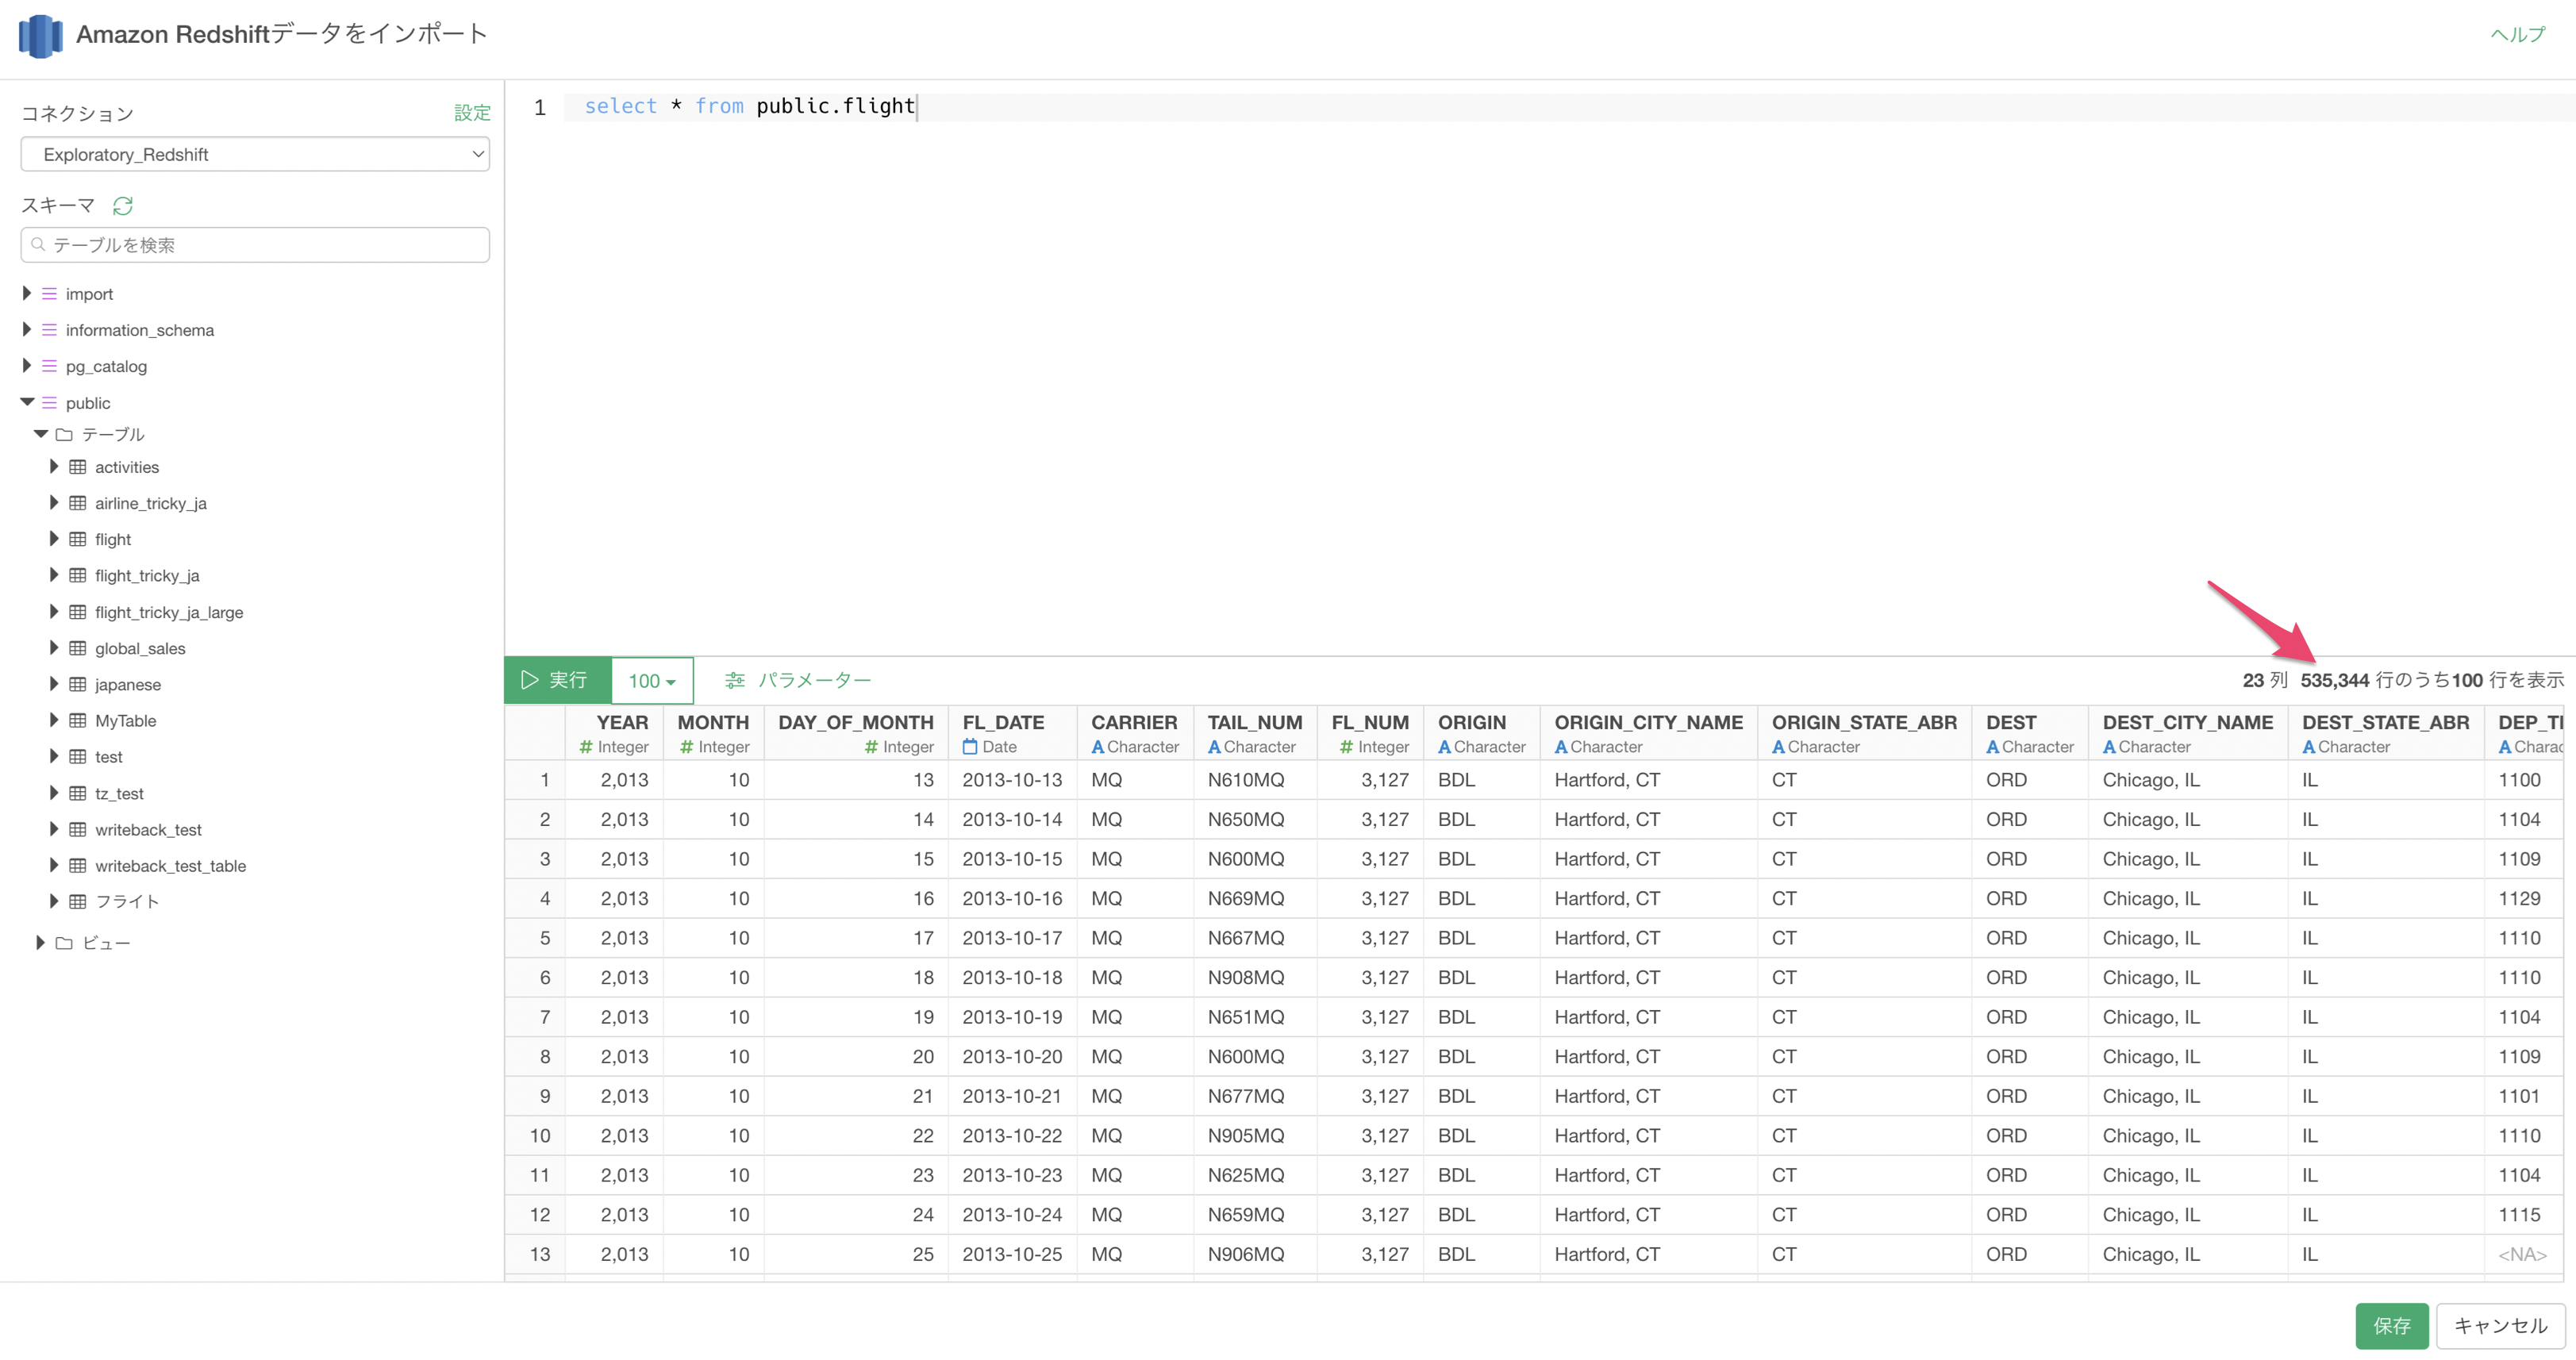
Task: Click the activities table icon
Action: tap(78, 467)
